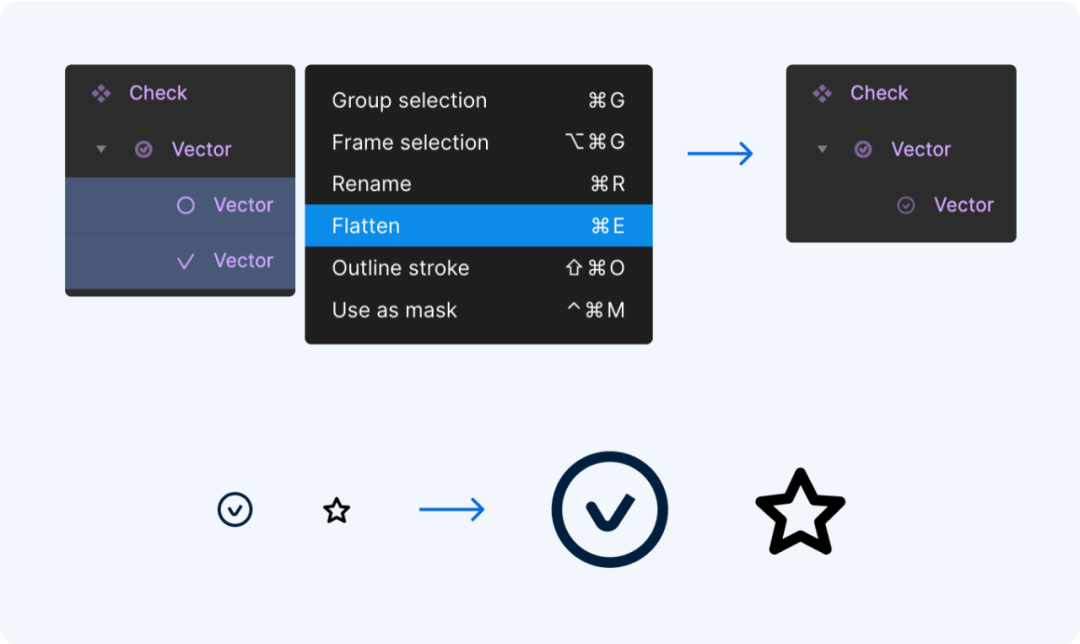Click the Check component icon in right panel
This screenshot has height=644, width=1080.
[x=822, y=93]
